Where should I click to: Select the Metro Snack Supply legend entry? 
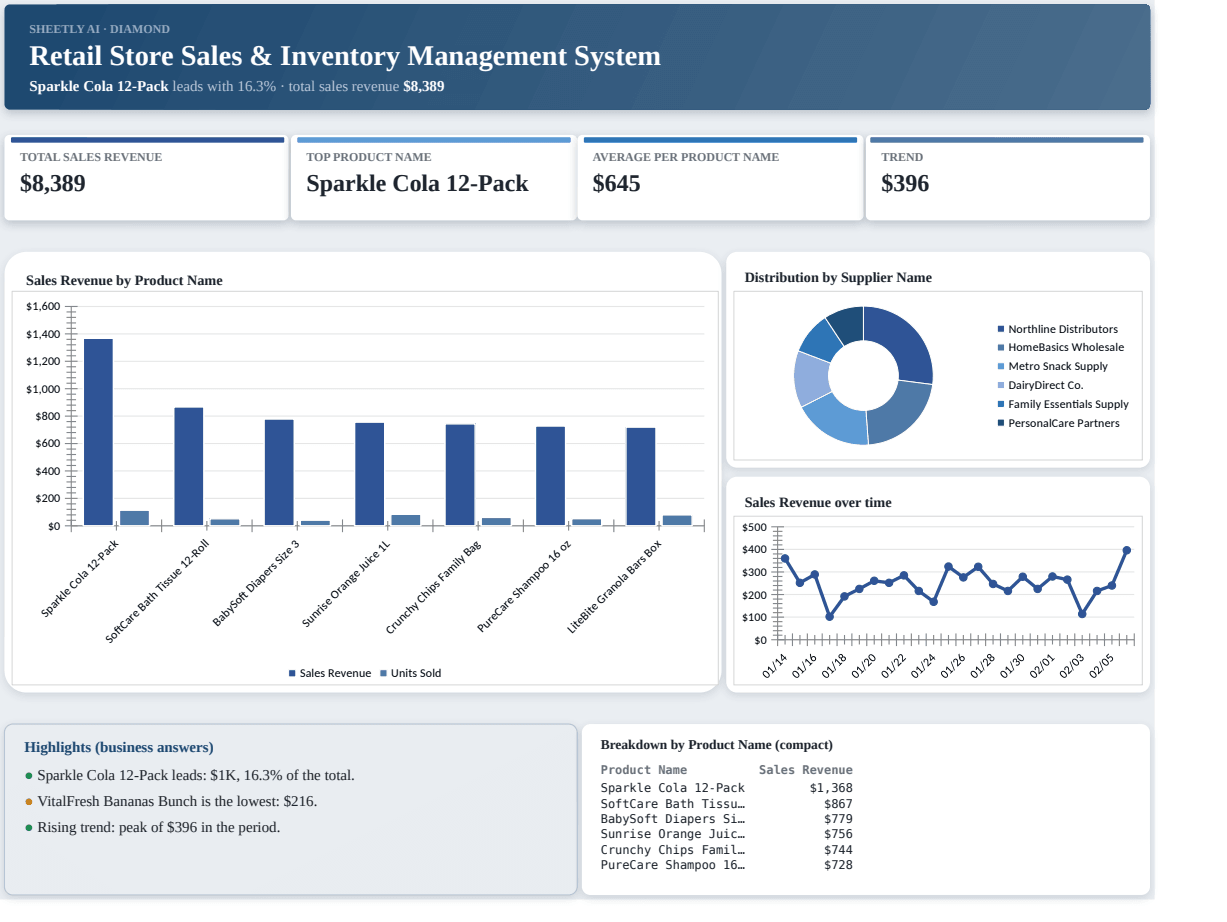click(x=1053, y=366)
